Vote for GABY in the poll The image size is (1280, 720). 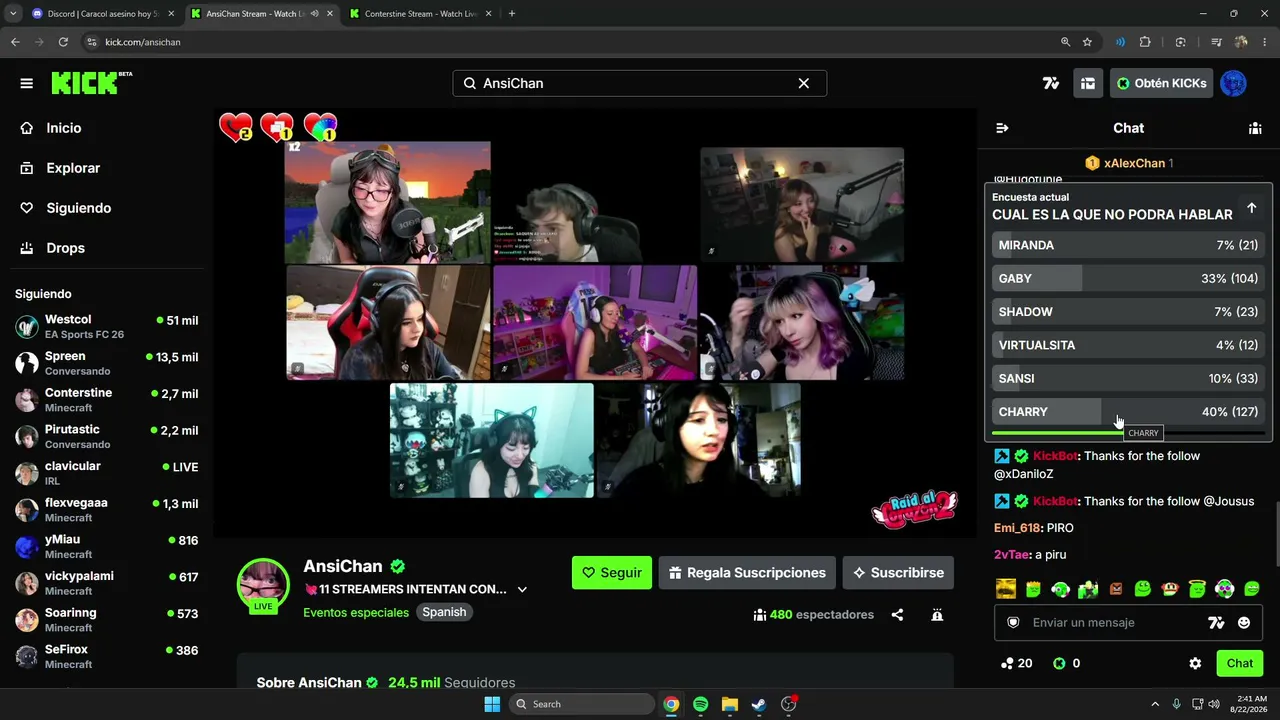pos(1128,278)
